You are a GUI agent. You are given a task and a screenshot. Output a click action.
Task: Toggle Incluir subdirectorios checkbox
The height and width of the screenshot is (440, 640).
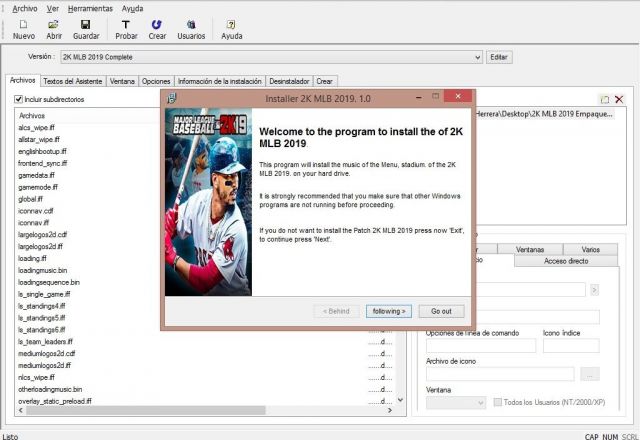(x=18, y=99)
